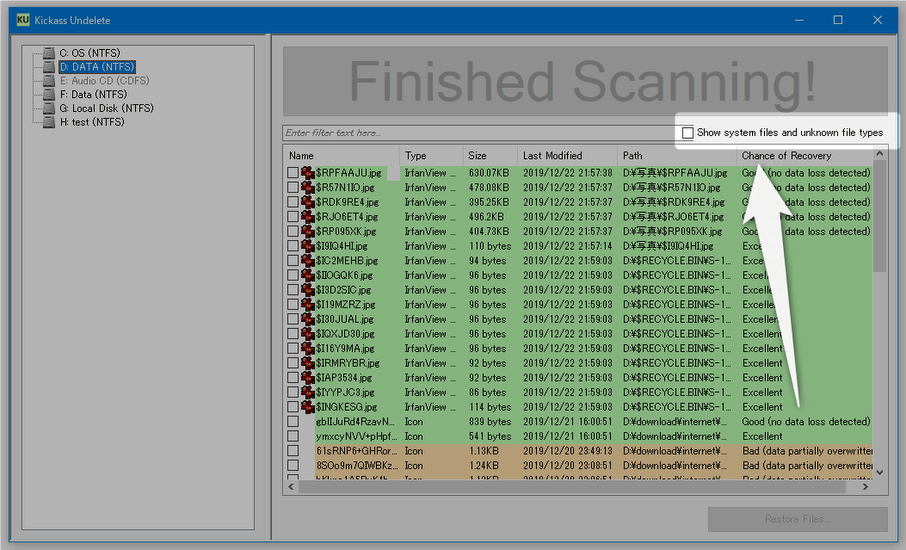Click the drive icon for C: OS (NTFS)
This screenshot has width=906, height=550.
49,53
